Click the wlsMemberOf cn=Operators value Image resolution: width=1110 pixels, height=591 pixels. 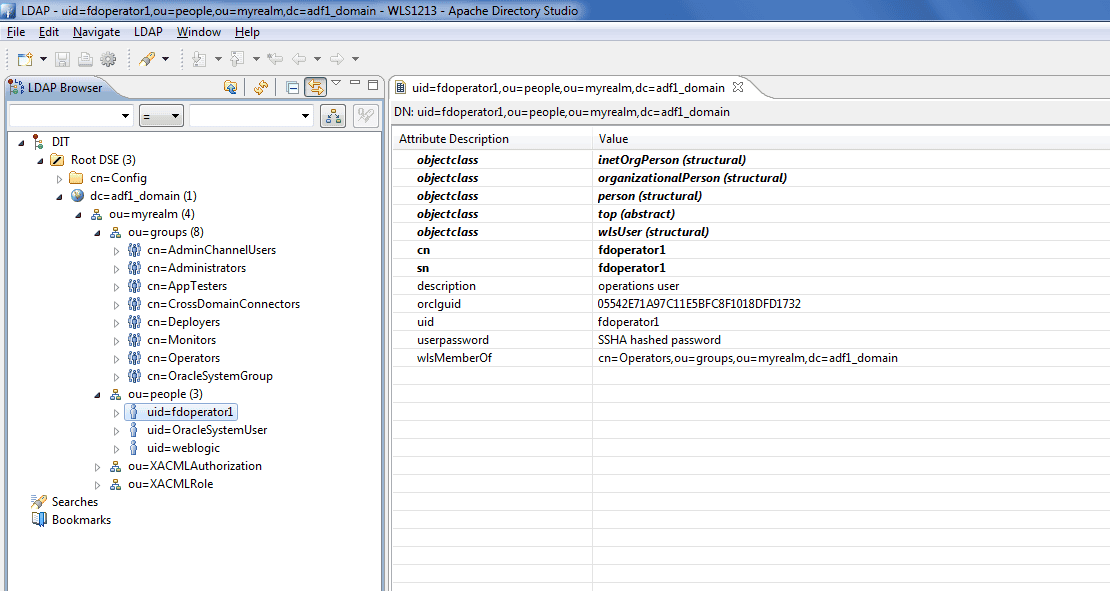748,358
